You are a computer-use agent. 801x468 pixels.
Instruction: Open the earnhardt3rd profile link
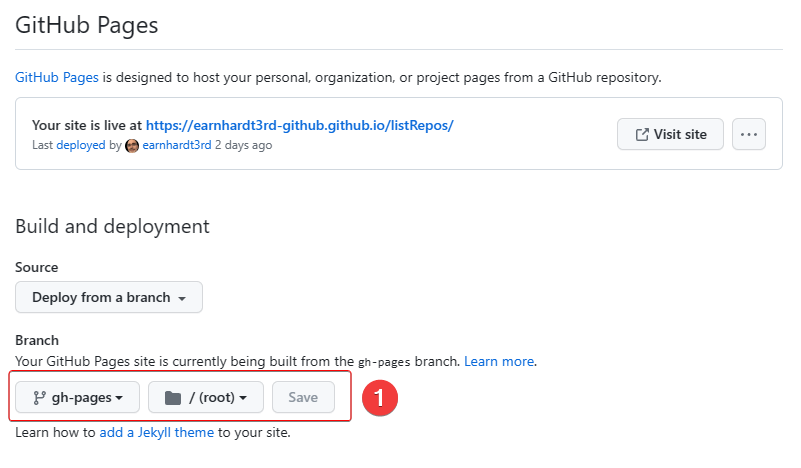click(x=177, y=145)
